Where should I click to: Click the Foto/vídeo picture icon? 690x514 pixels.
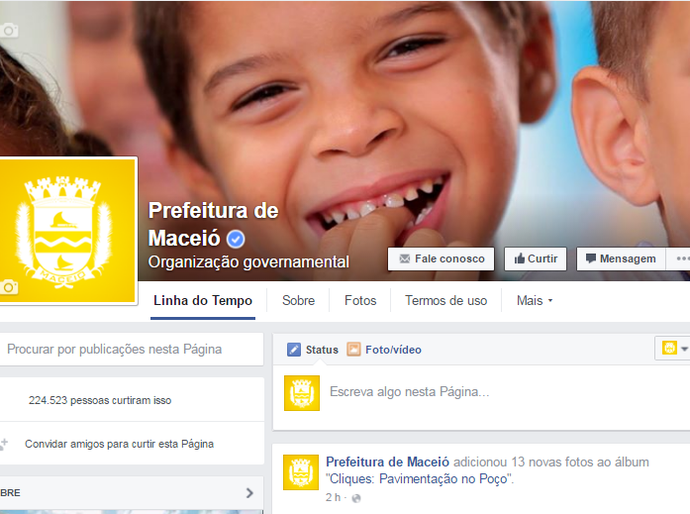353,349
